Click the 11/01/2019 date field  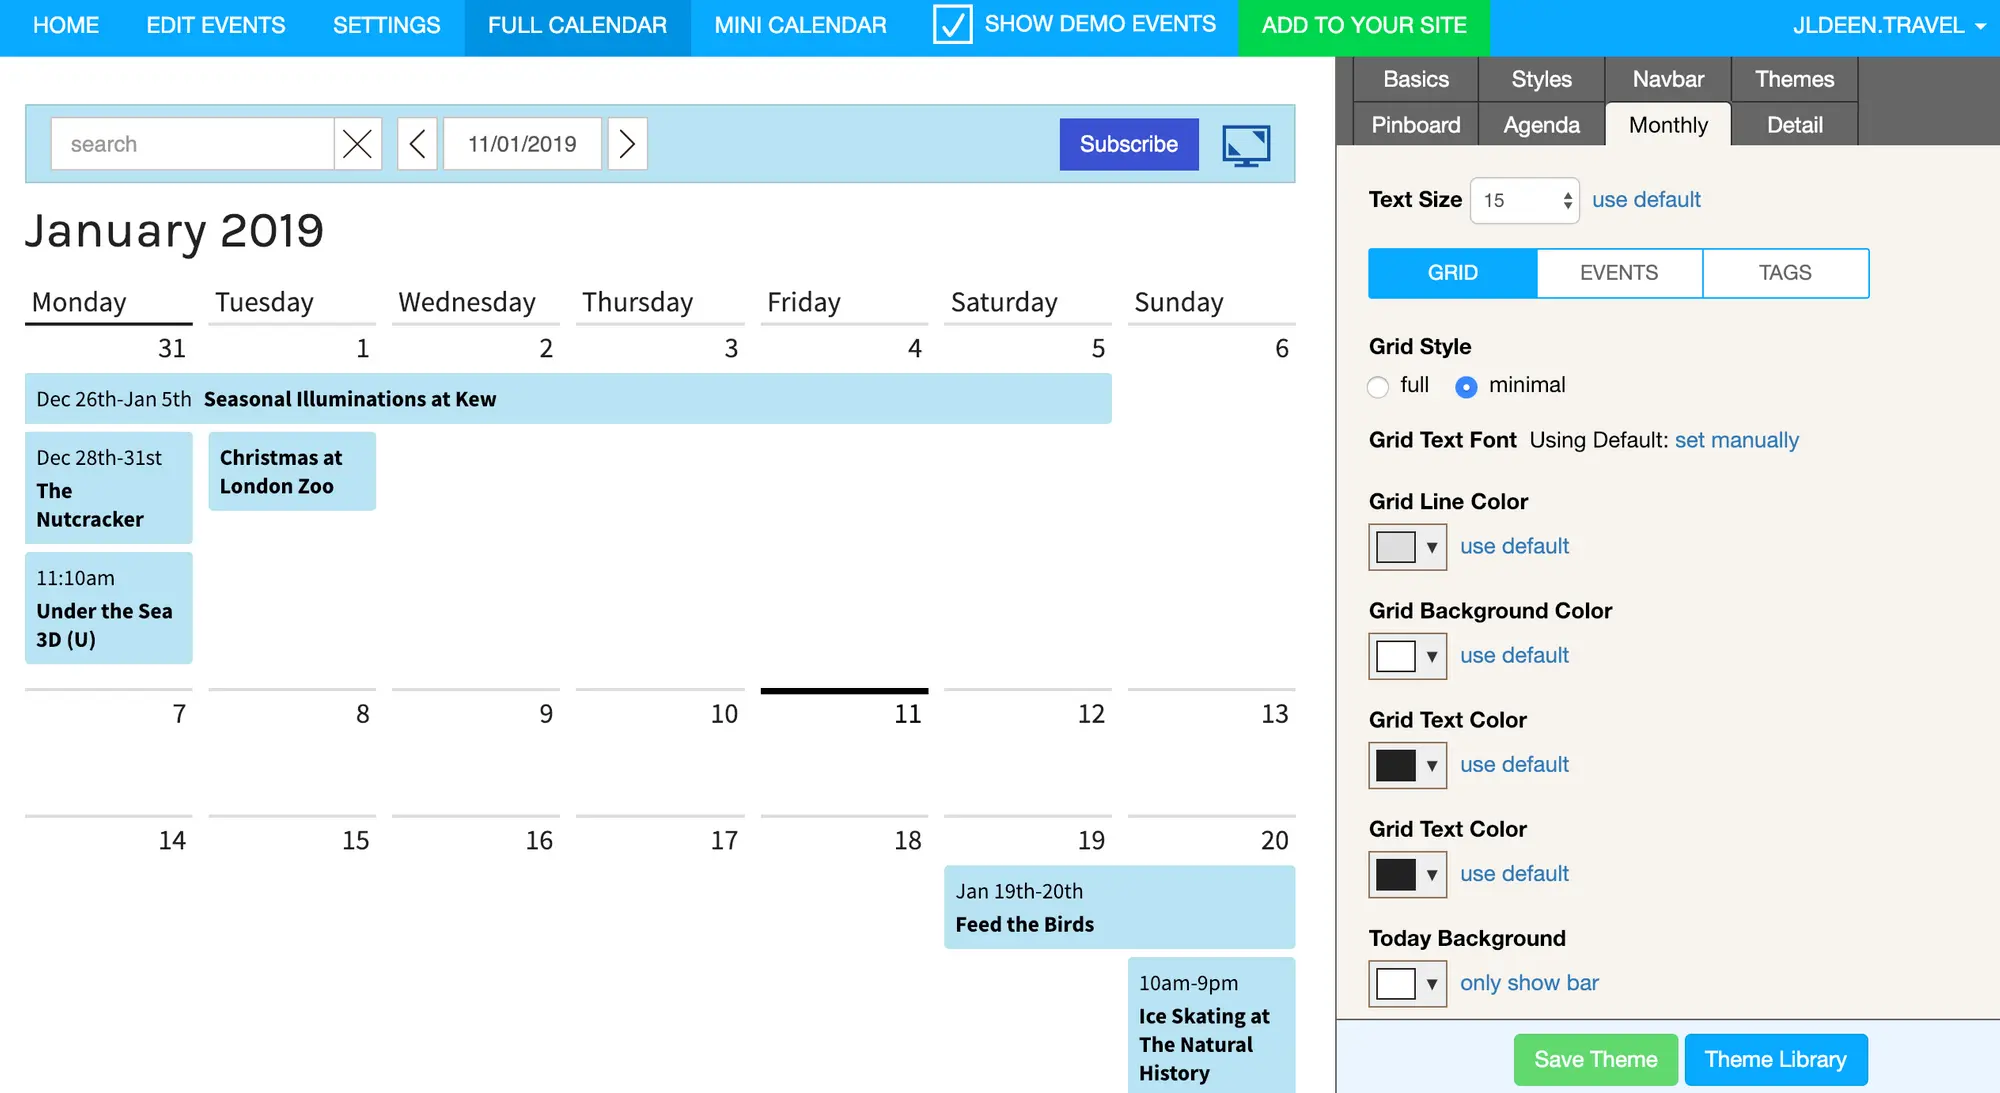point(521,144)
